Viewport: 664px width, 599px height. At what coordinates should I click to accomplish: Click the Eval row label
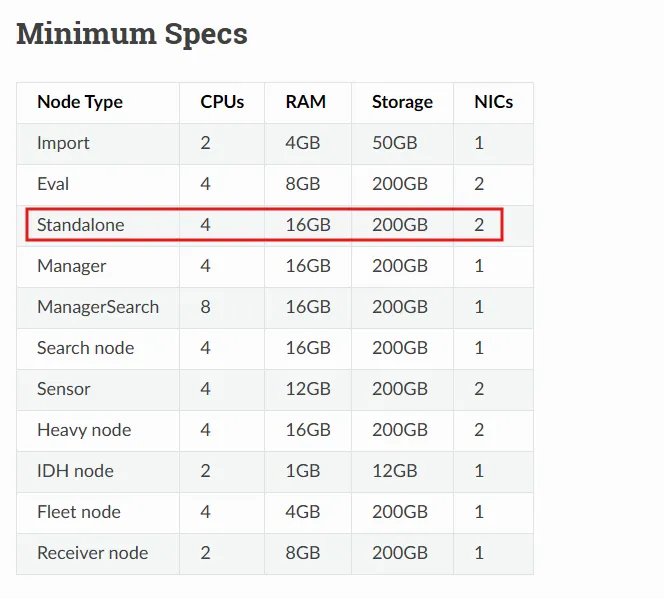point(53,184)
